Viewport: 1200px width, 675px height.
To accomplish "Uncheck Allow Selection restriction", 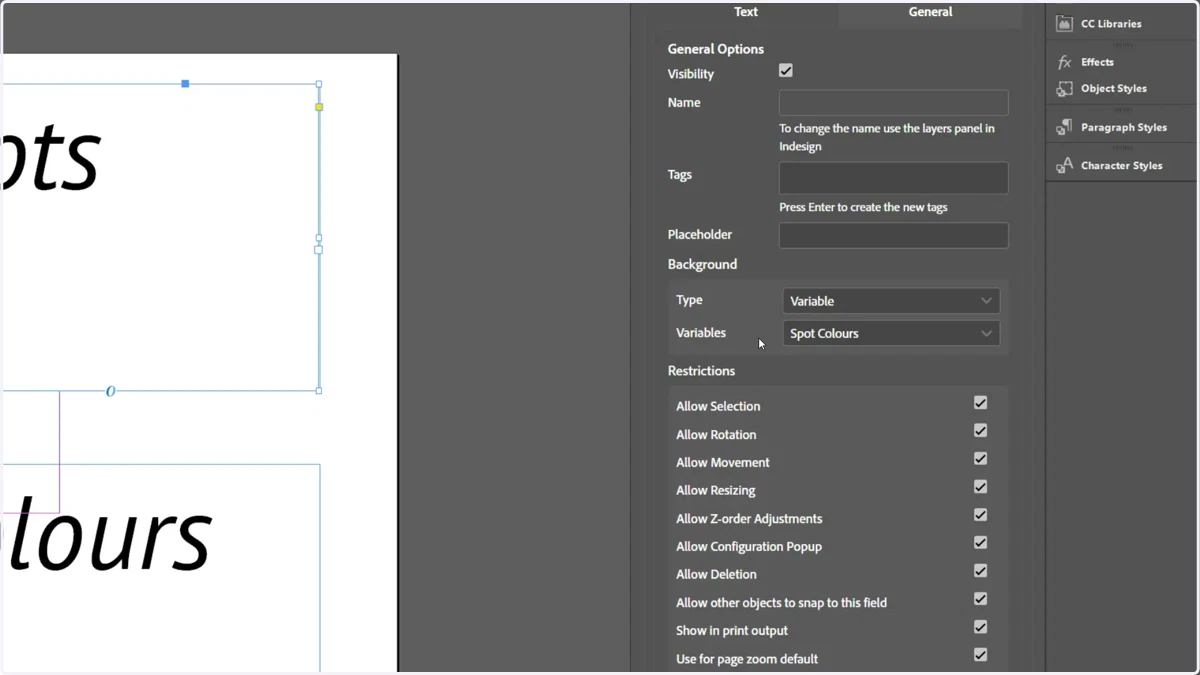I will [981, 403].
